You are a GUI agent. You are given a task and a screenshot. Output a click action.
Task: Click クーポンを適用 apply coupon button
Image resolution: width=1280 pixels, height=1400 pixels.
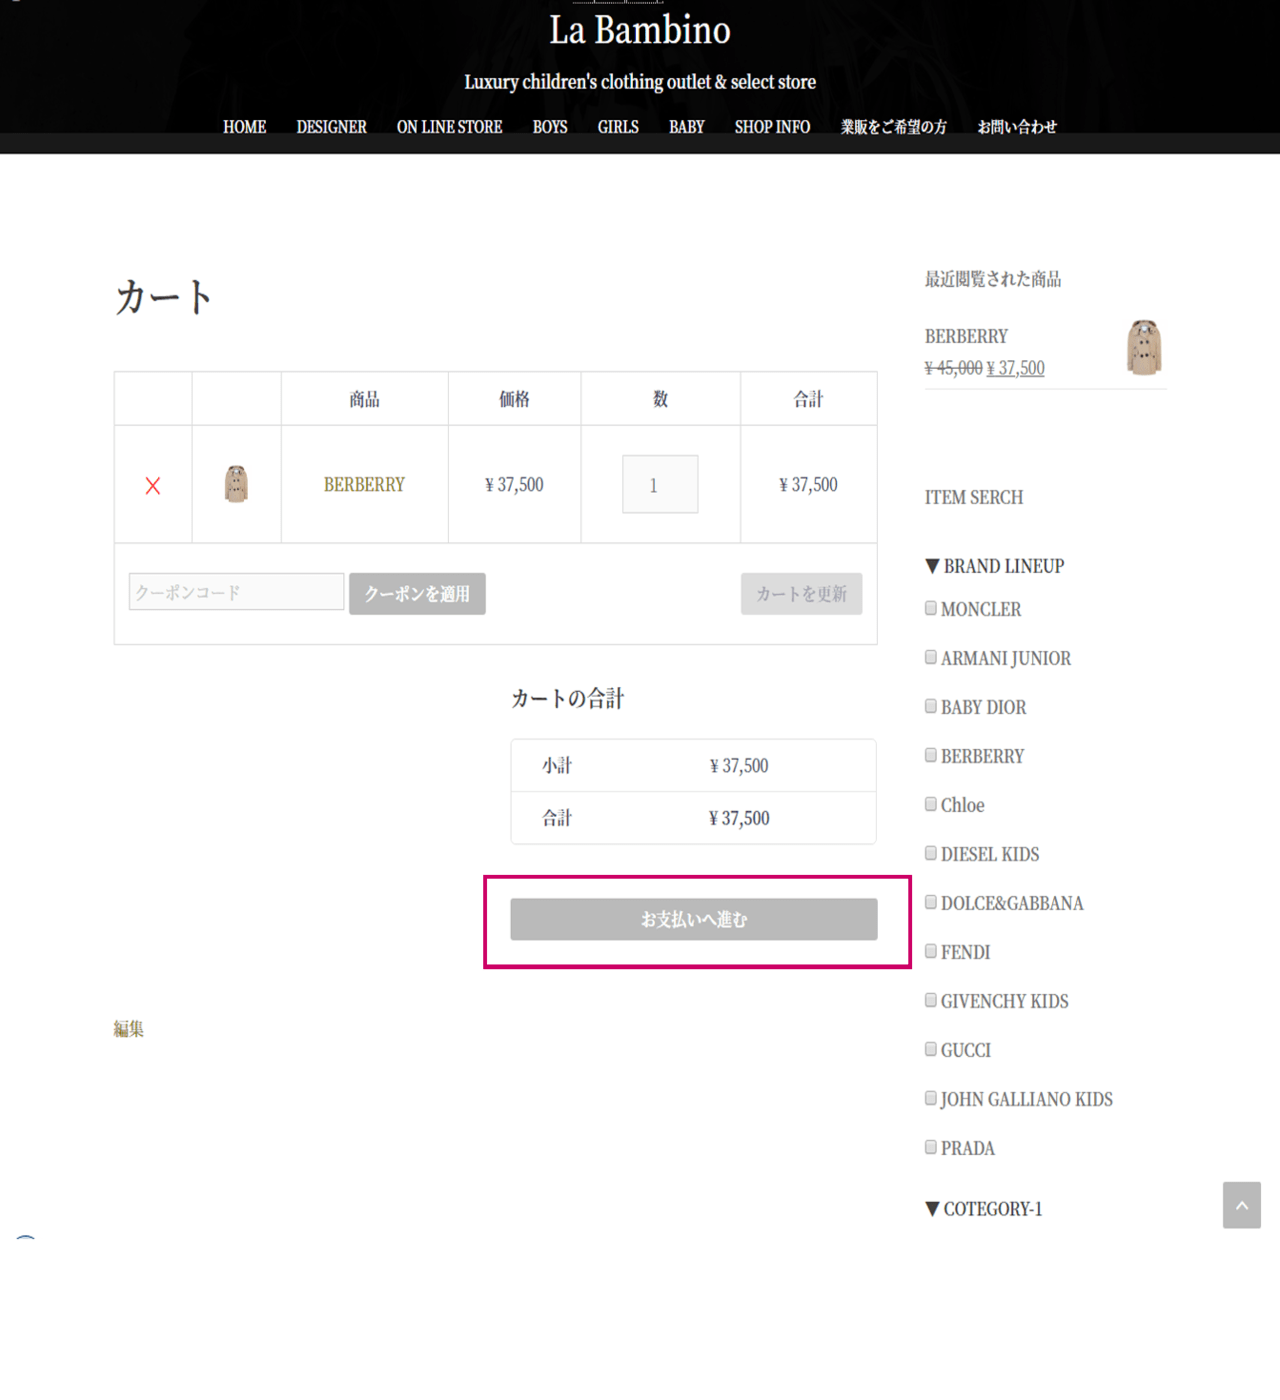417,594
